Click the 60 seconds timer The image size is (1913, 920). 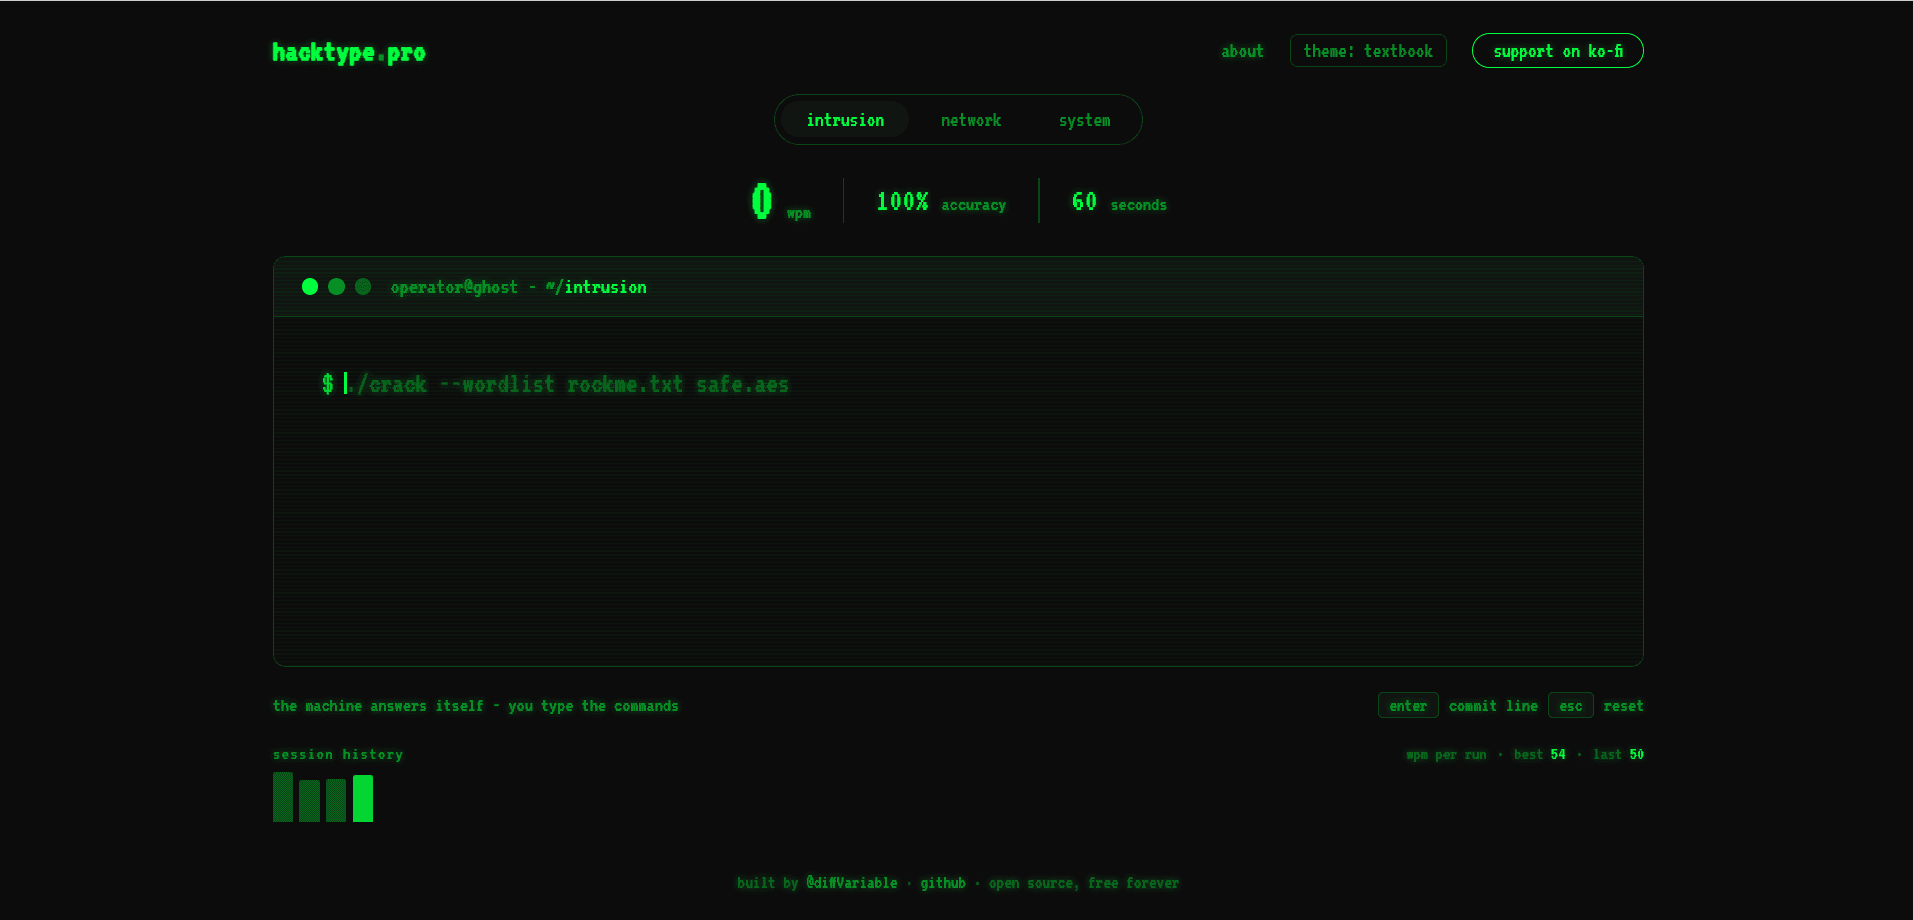pos(1119,202)
